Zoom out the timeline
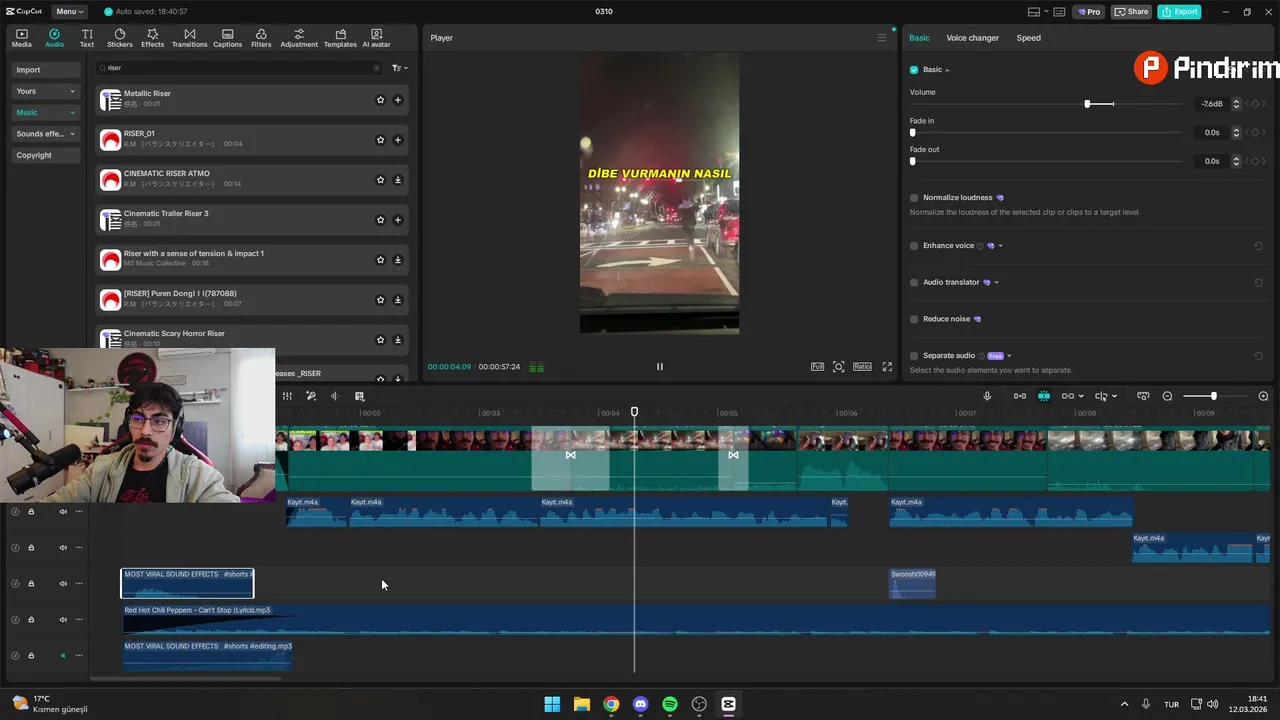The width and height of the screenshot is (1280, 720). (1167, 396)
